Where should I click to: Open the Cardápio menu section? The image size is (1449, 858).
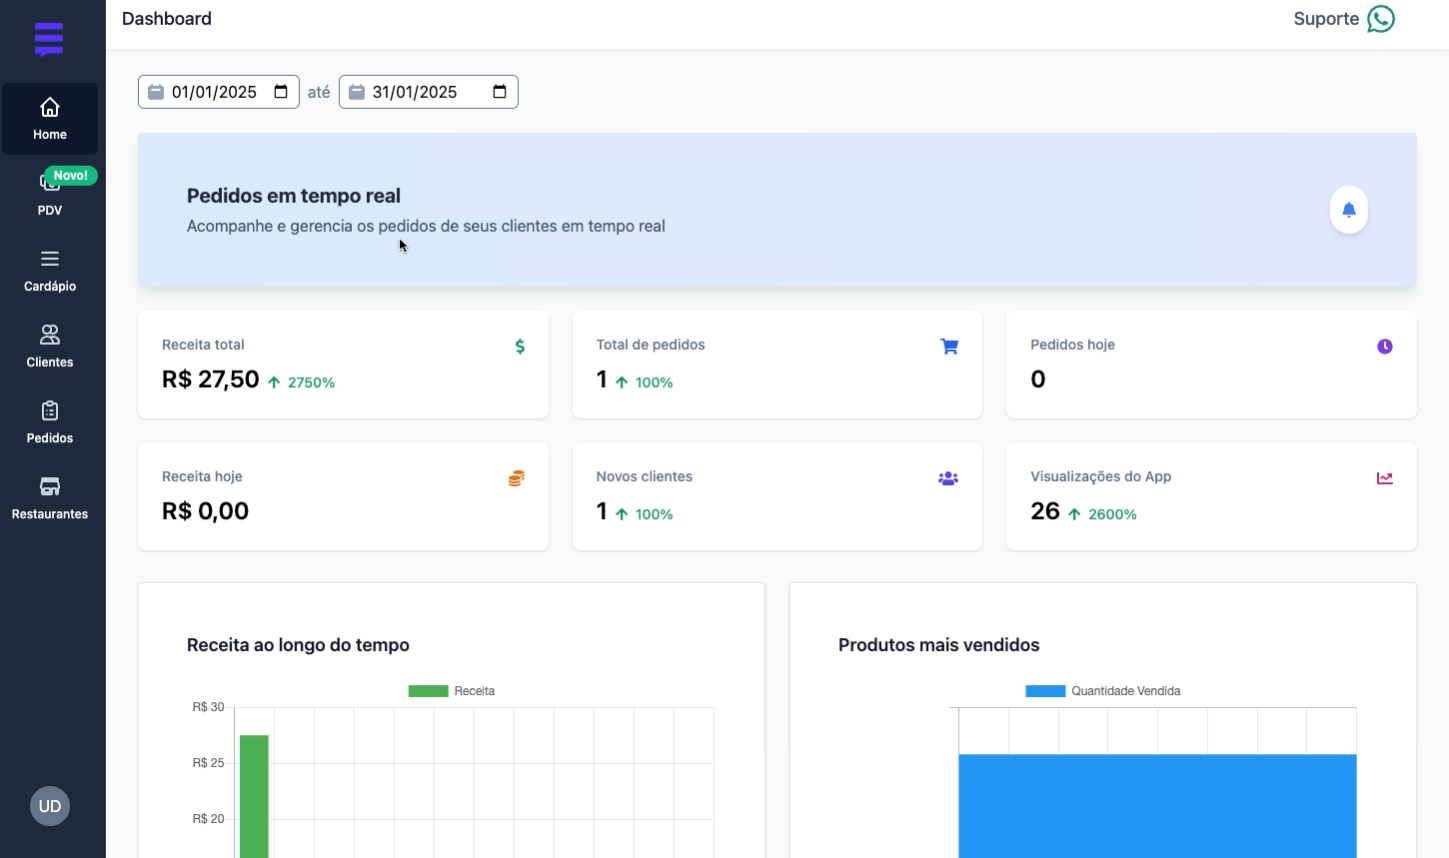(x=50, y=270)
